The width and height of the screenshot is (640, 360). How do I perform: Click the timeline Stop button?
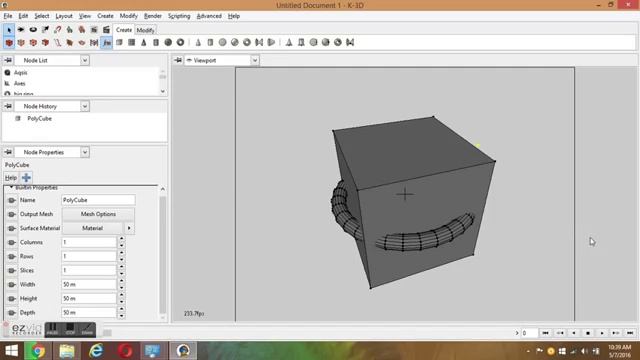pos(588,333)
